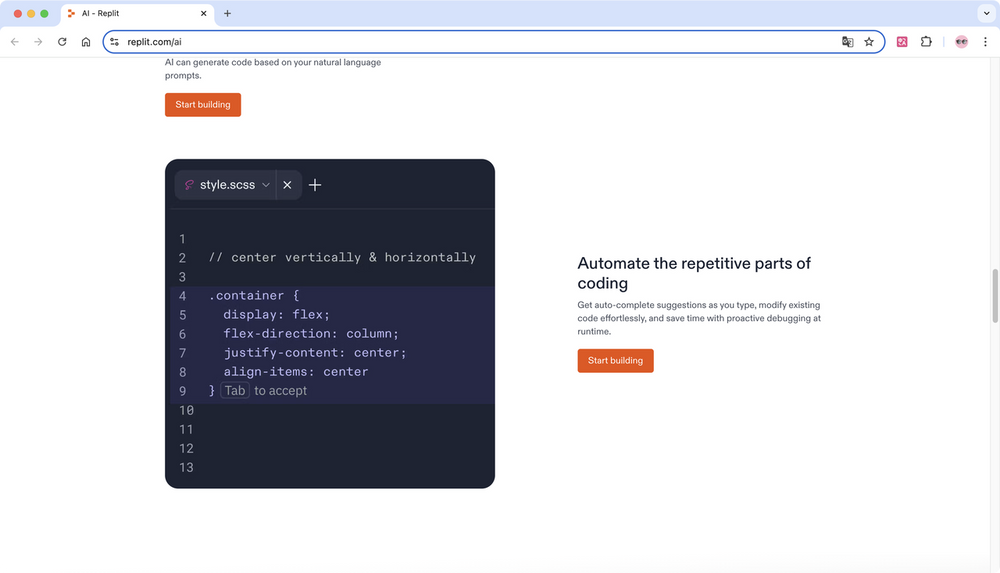Expand the style.scss file dropdown chevron
Screen dimensions: 1000x573
(266, 185)
